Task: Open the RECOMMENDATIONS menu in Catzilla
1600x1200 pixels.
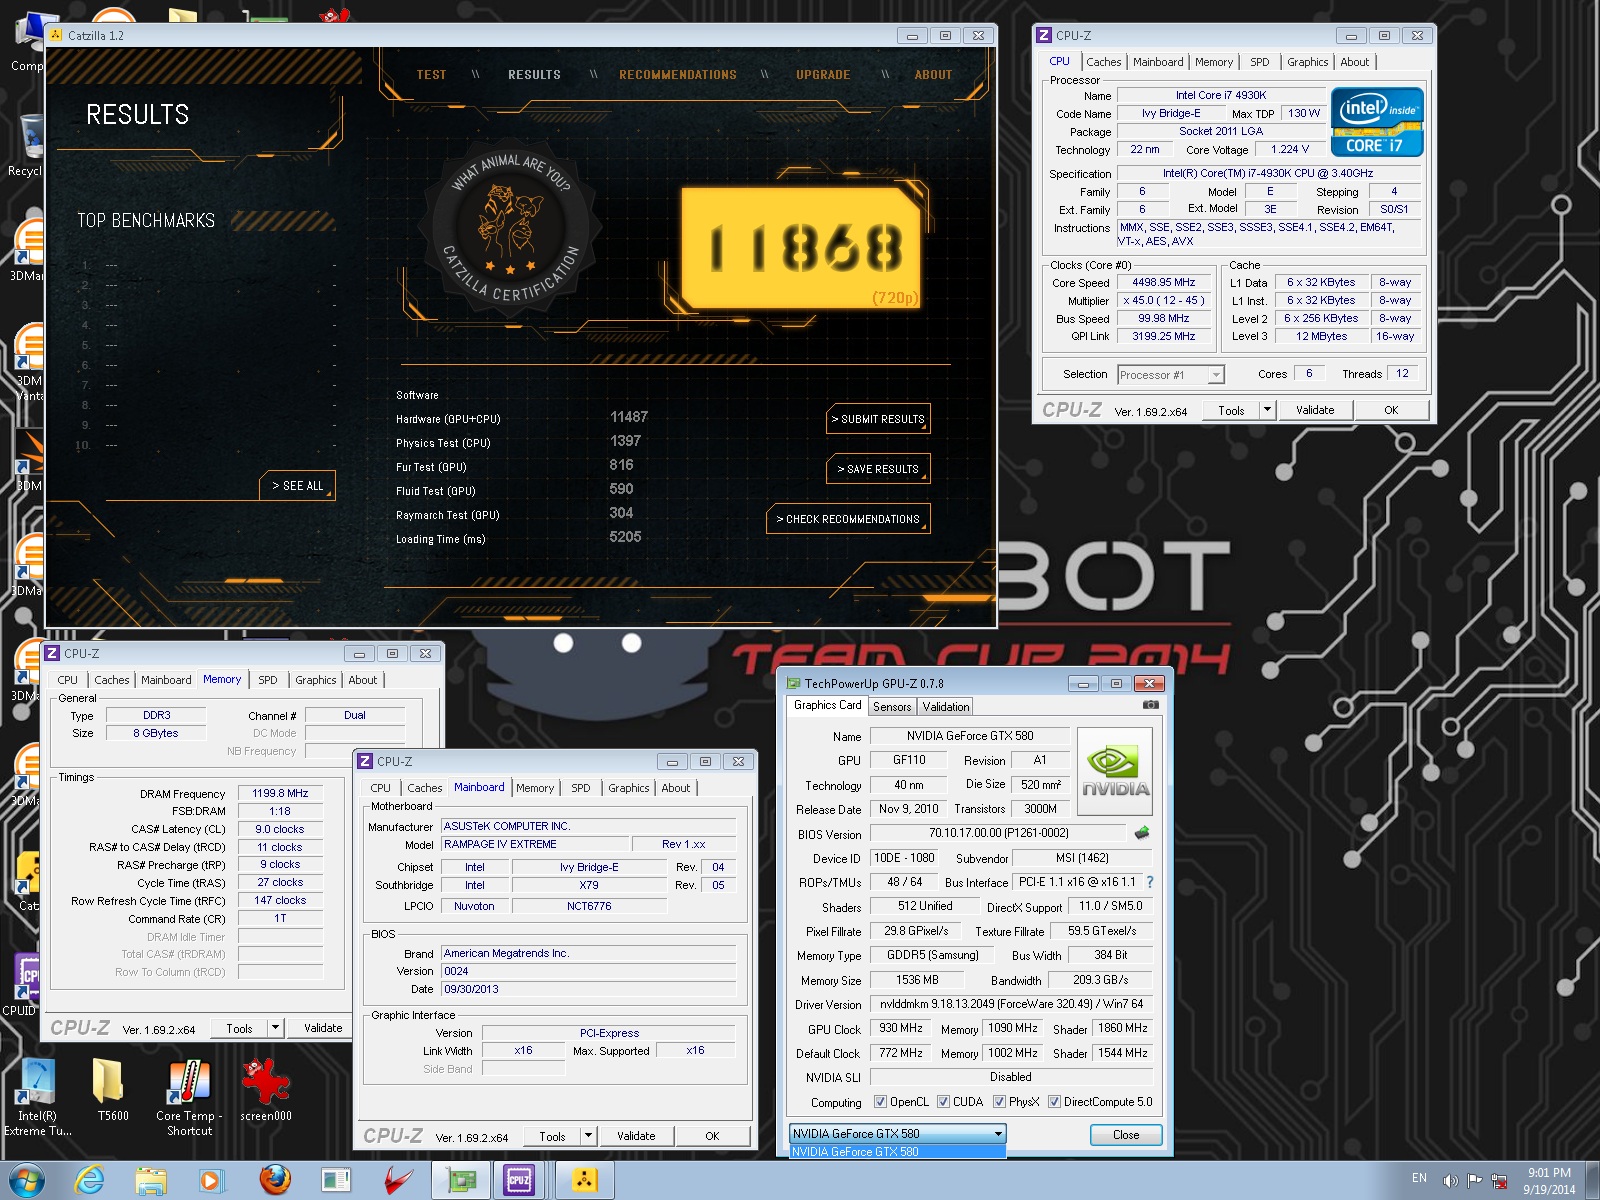Action: pyautogui.click(x=678, y=75)
